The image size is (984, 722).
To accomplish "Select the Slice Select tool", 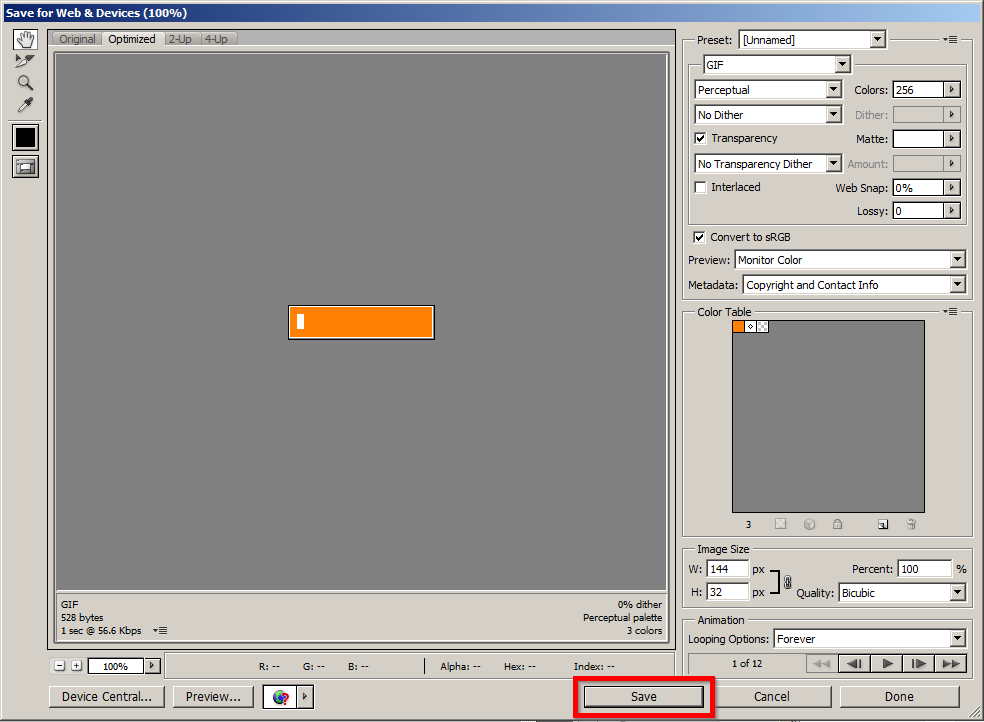I will coord(25,61).
